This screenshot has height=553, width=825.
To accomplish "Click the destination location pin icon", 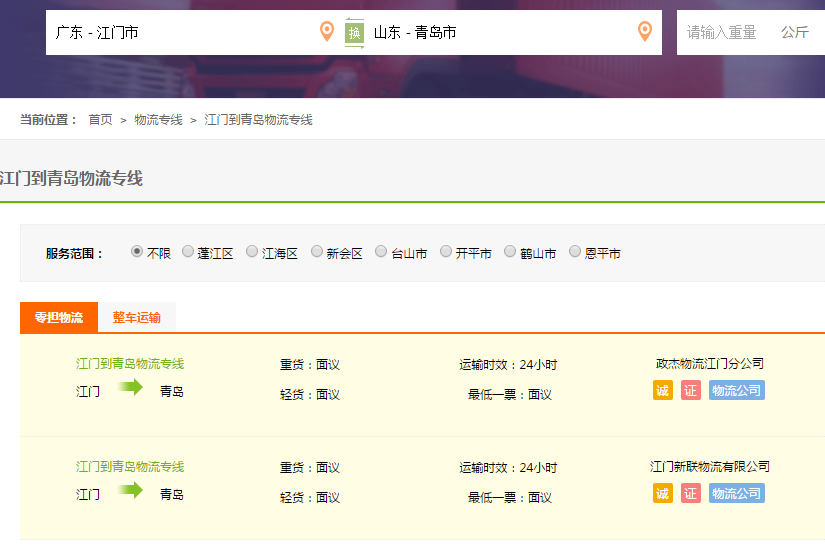I will [645, 32].
